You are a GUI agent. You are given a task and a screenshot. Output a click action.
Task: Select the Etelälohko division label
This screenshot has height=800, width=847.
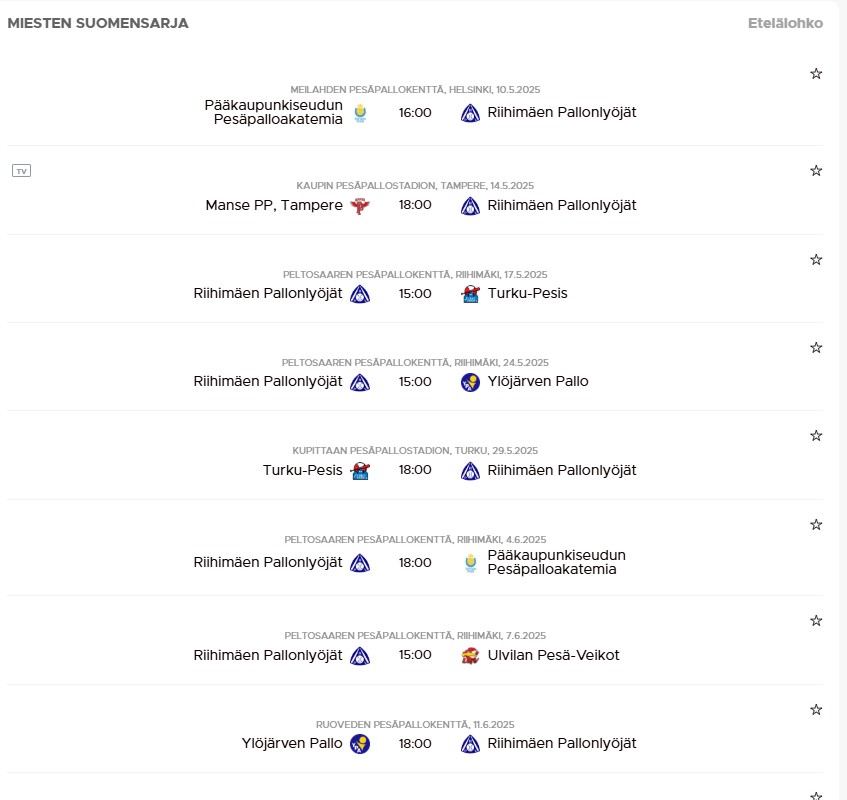[785, 23]
